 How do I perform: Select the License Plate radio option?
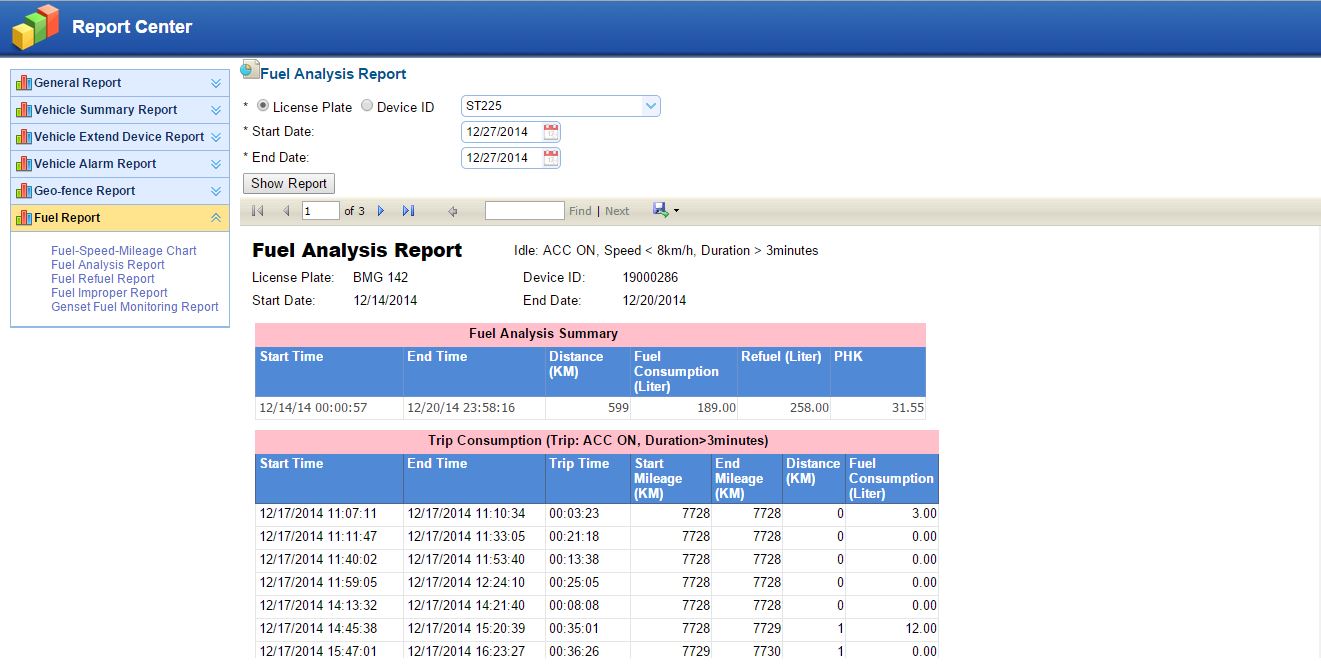[263, 106]
